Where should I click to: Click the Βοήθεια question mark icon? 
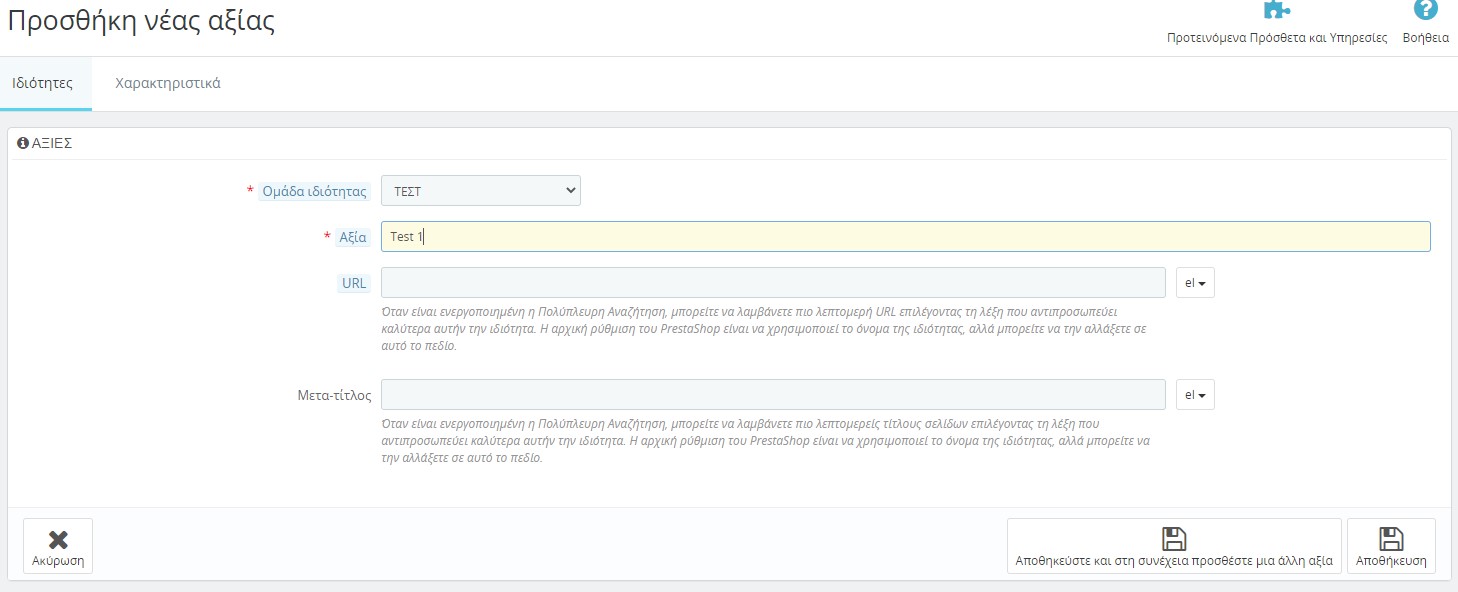(1425, 10)
